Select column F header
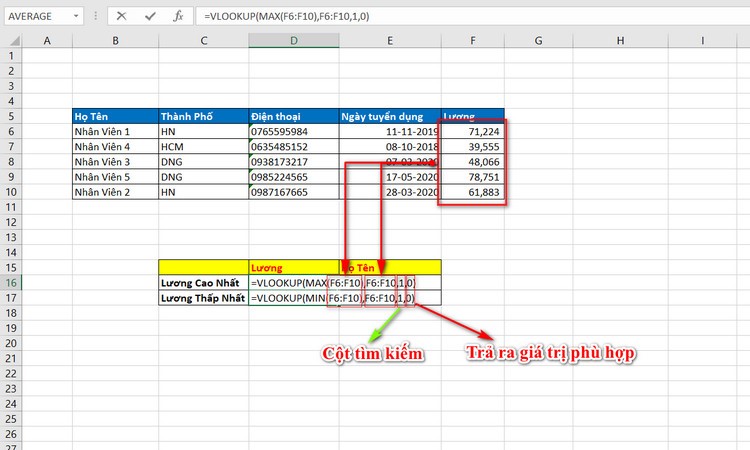The image size is (750, 450). pos(473,41)
